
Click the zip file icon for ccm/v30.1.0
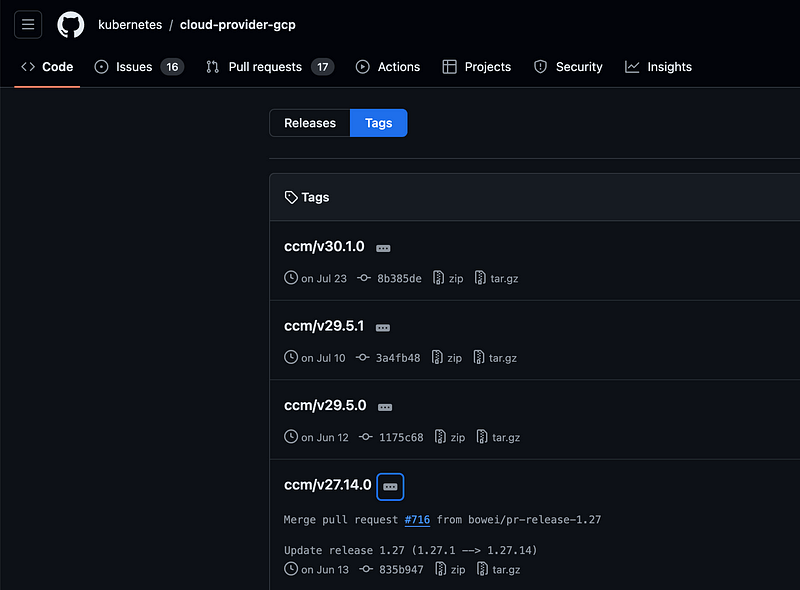(438, 278)
